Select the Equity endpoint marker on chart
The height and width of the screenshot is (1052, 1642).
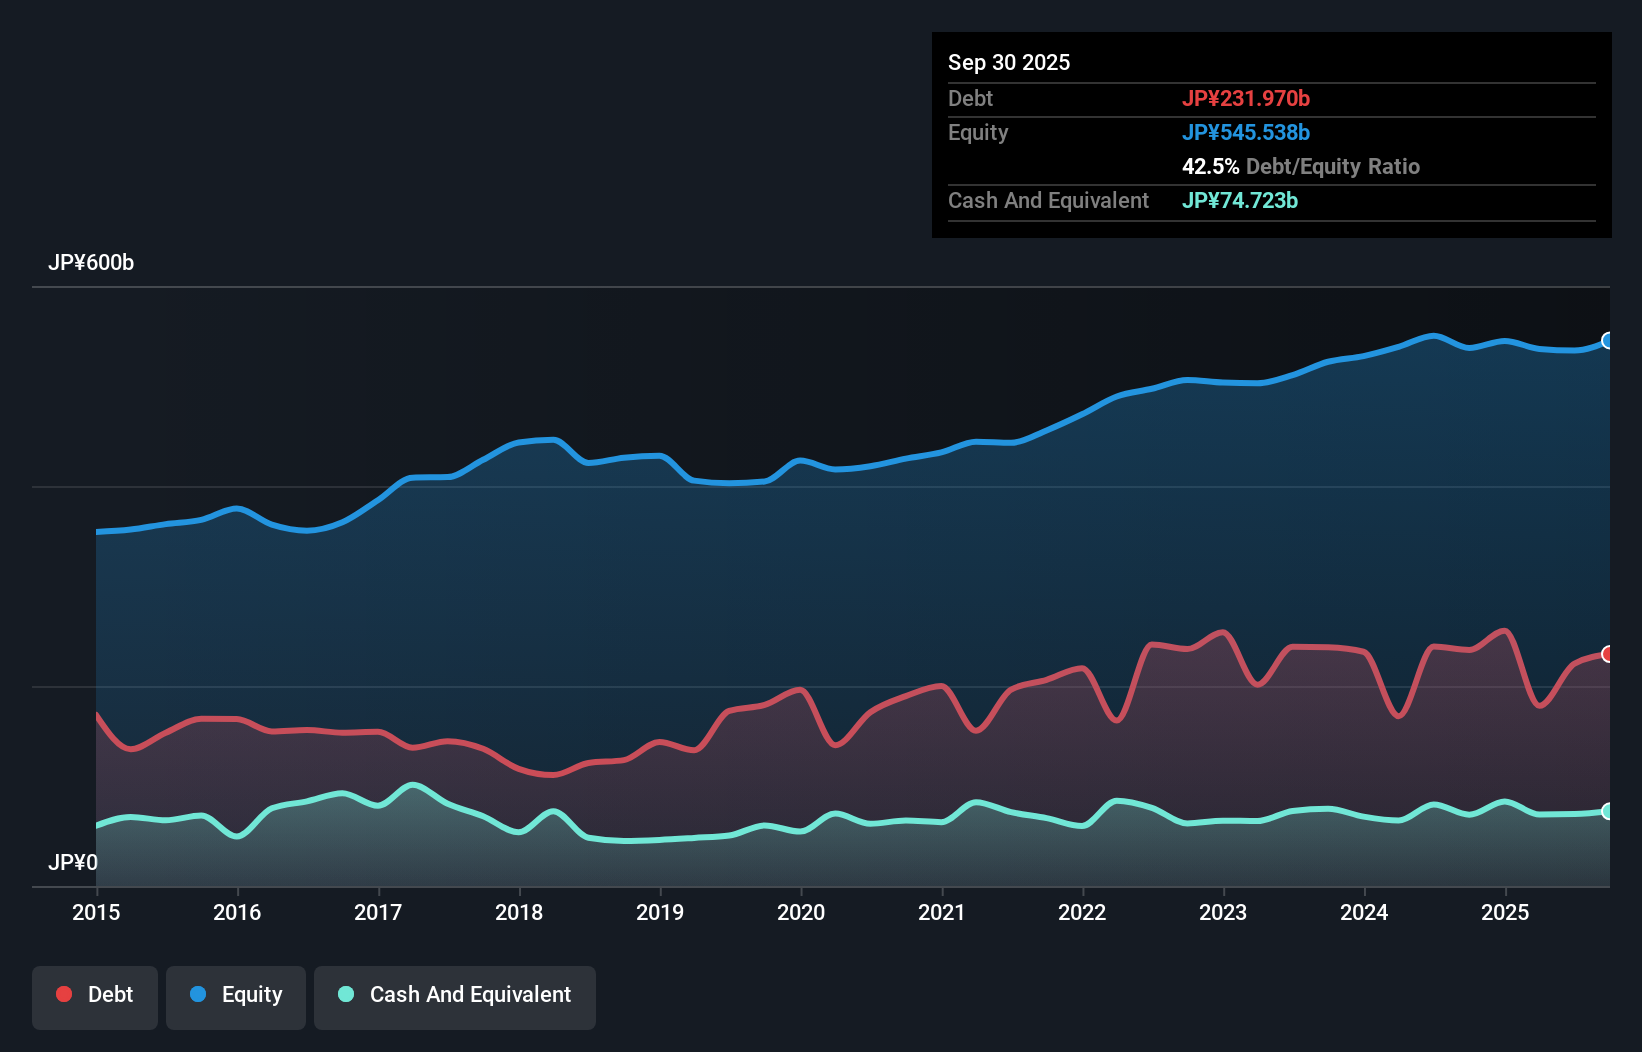pyautogui.click(x=1608, y=341)
